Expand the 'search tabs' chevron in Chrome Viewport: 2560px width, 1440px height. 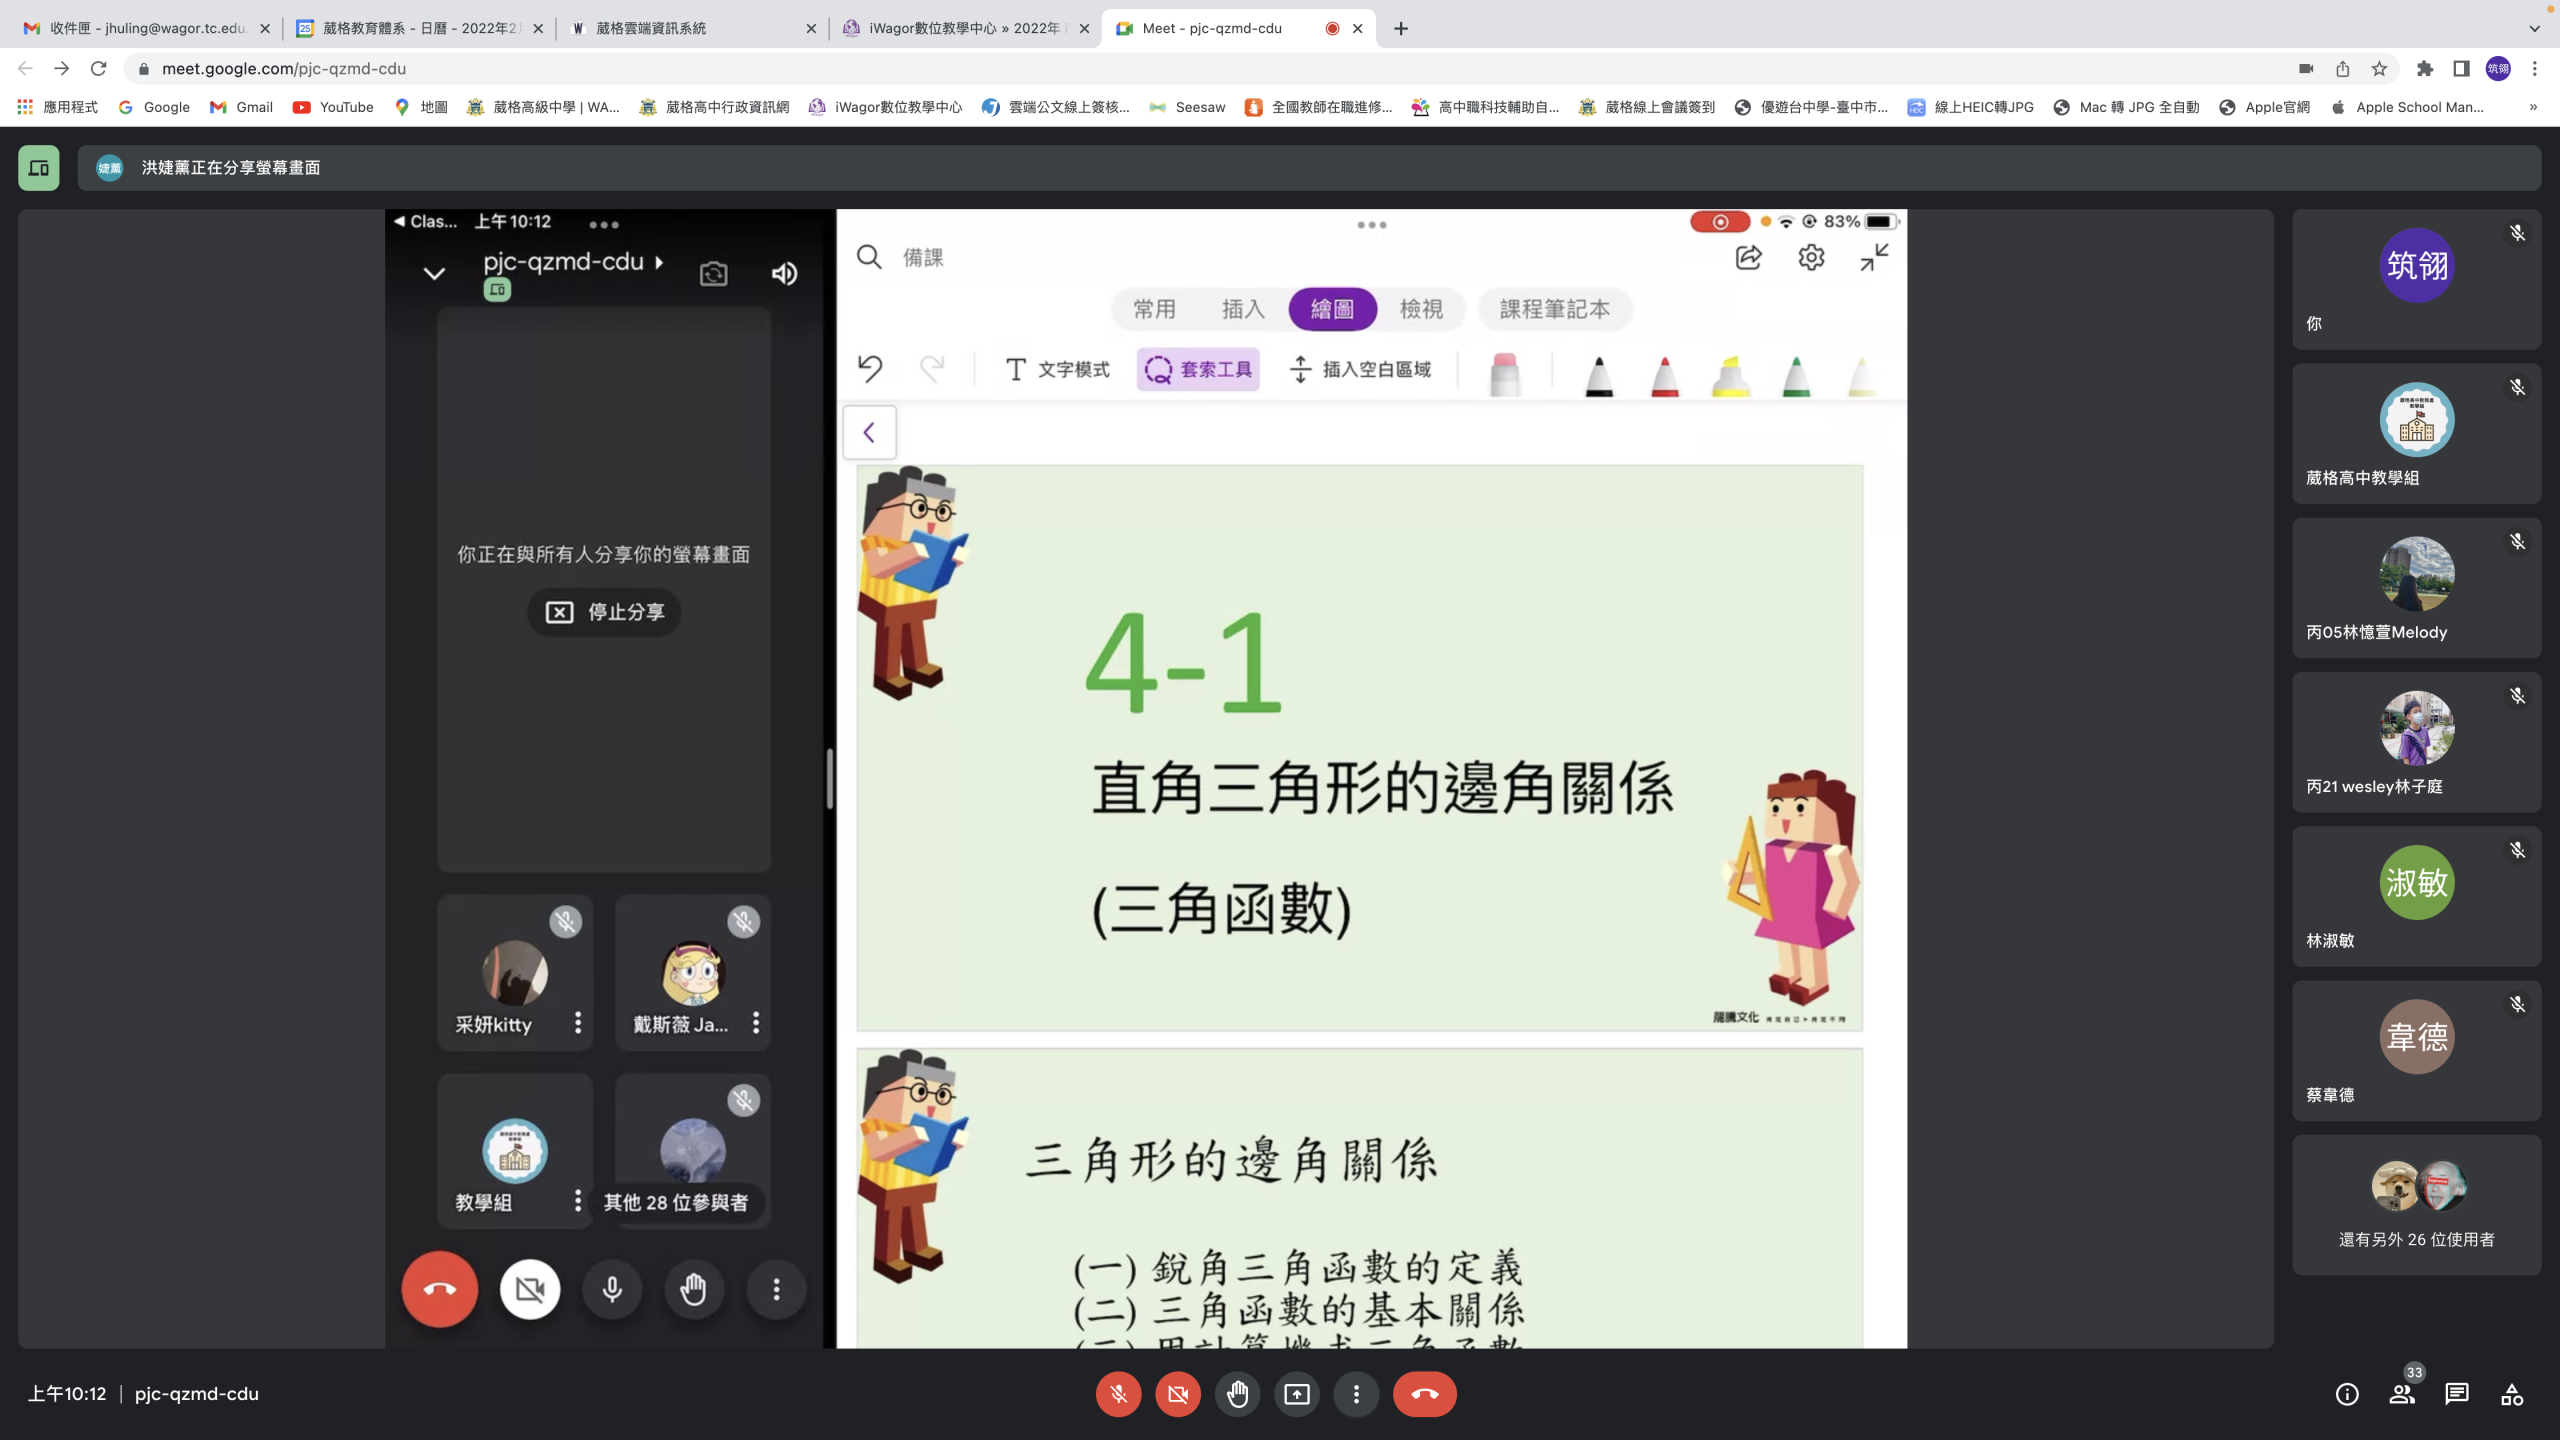click(2534, 28)
